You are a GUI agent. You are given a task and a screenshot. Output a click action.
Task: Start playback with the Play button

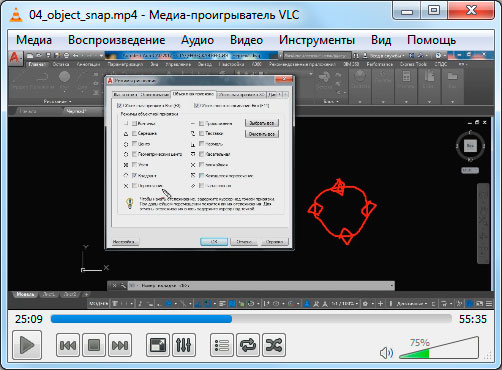[27, 345]
